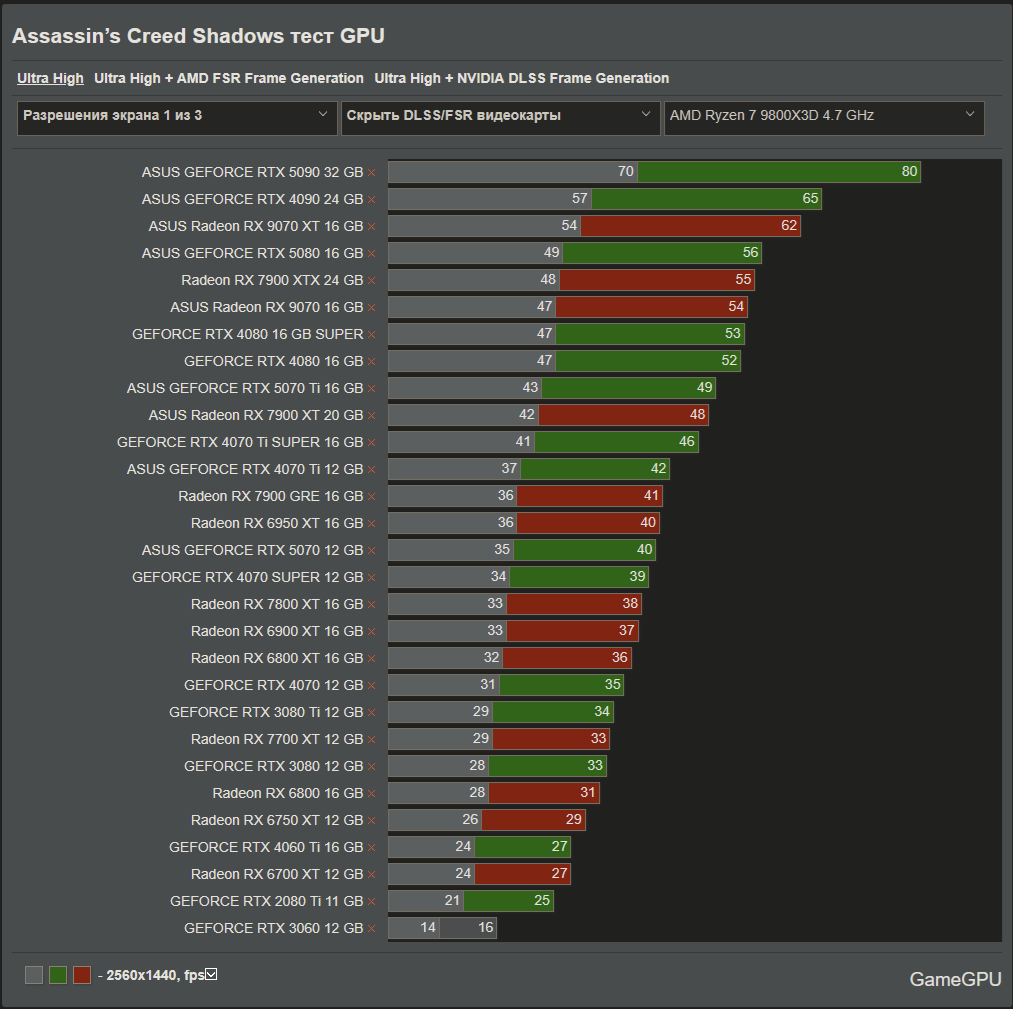
Task: Click the x beside Radeon RX 6800 16 GB
Action: [371, 794]
